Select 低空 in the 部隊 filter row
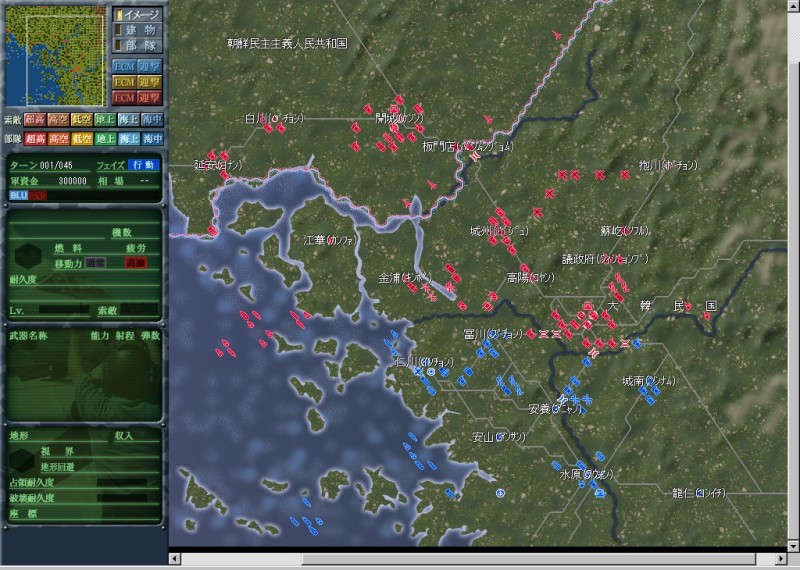The width and height of the screenshot is (800, 570). coord(82,138)
